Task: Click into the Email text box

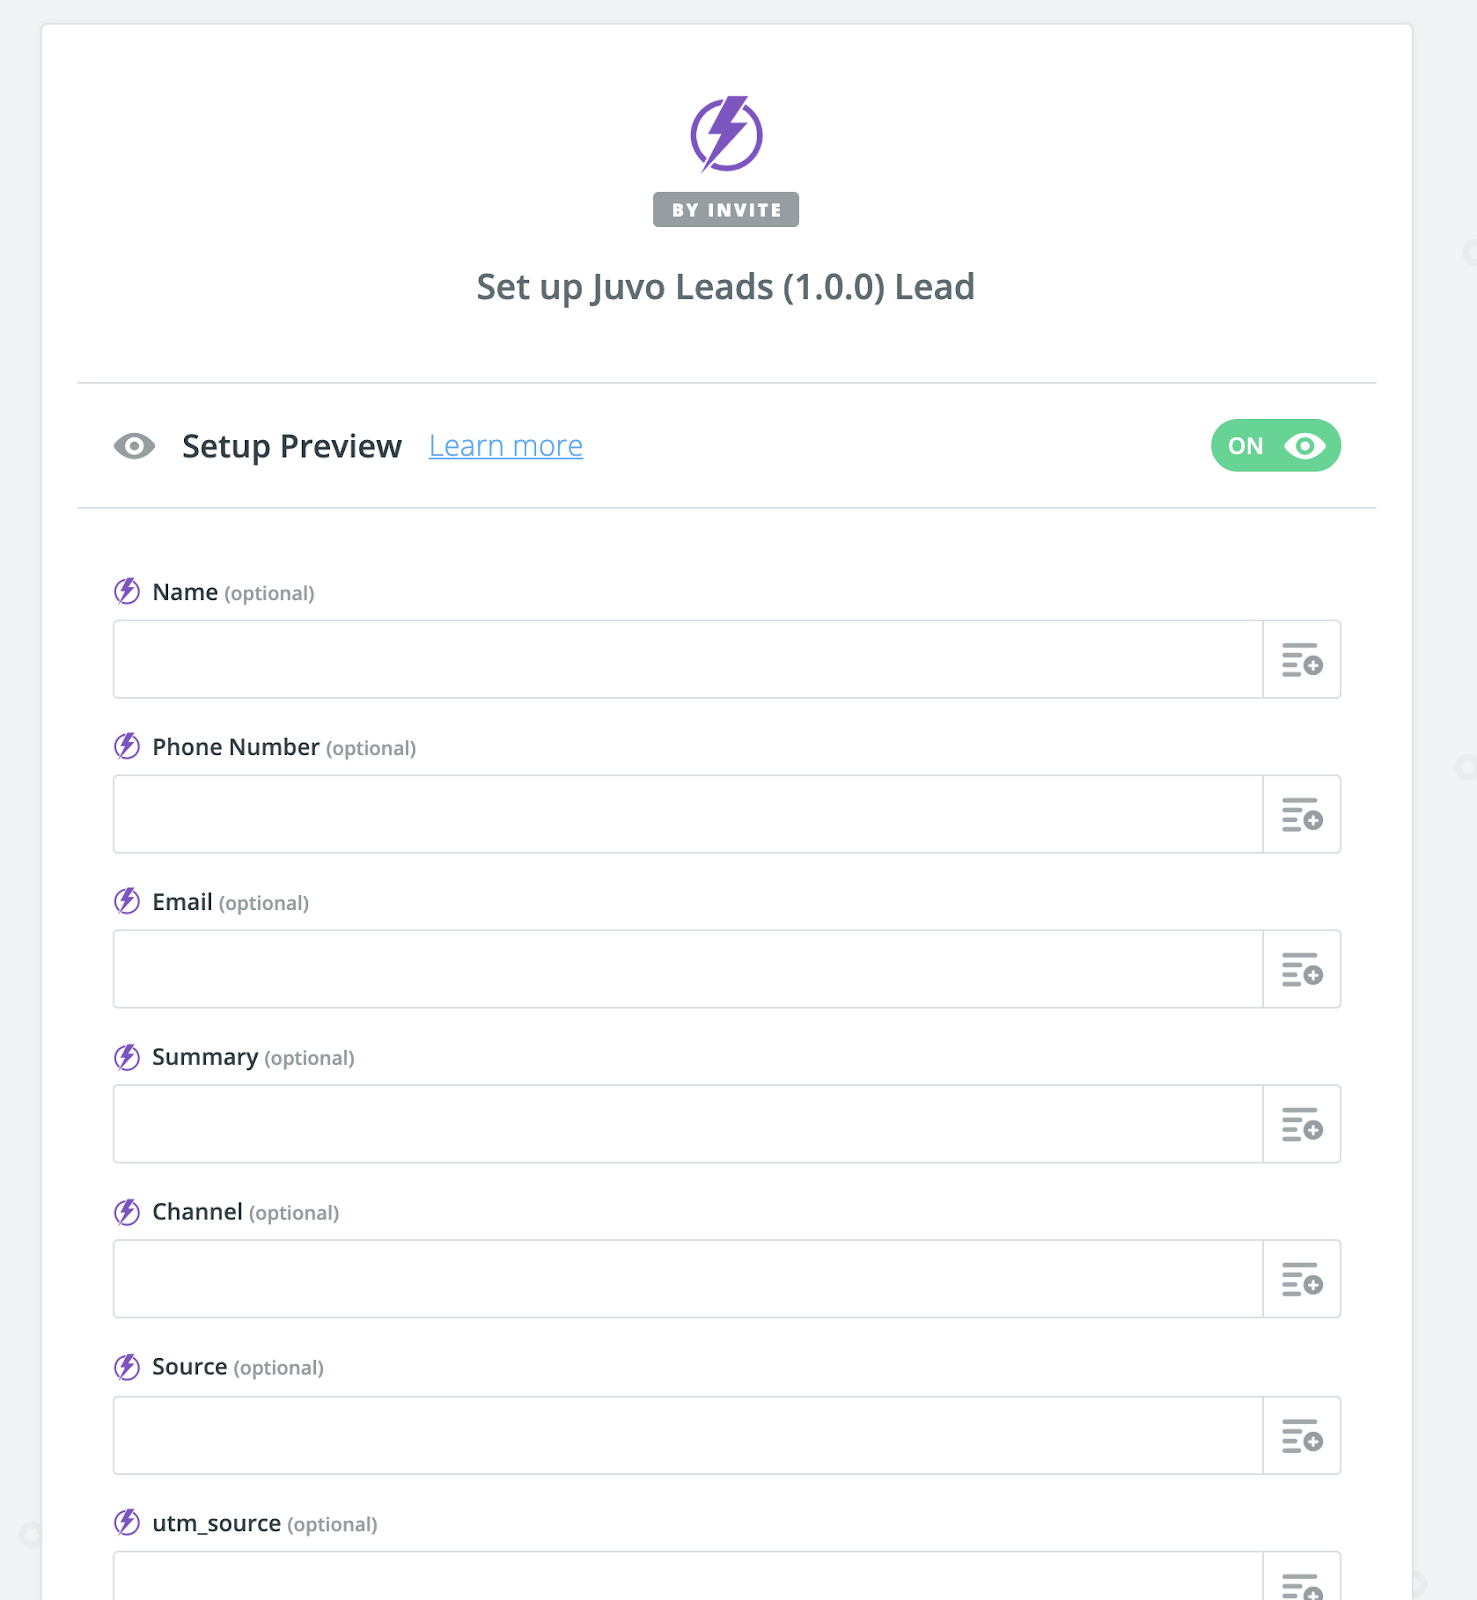Action: click(687, 970)
